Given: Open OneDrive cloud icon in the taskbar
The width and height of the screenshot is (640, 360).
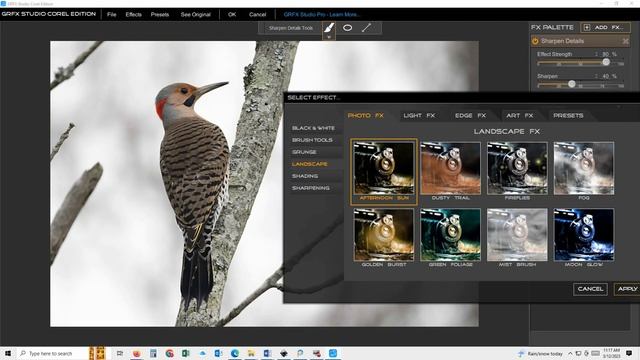Looking at the screenshot, I should pyautogui.click(x=202, y=353).
